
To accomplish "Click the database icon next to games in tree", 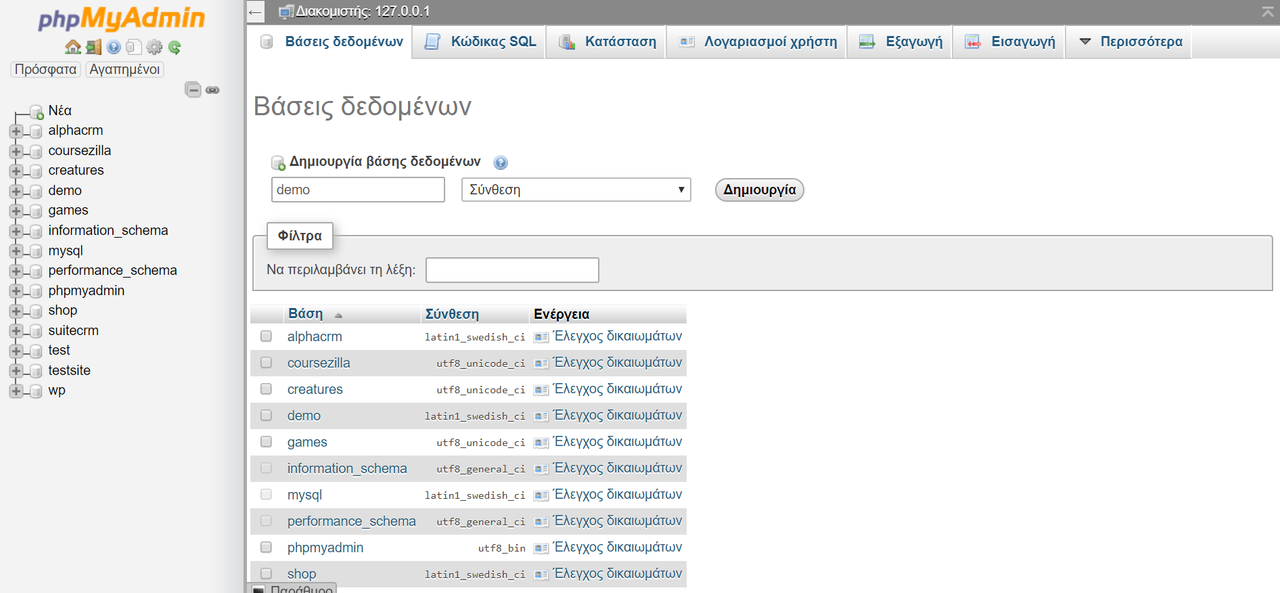I will click(36, 211).
